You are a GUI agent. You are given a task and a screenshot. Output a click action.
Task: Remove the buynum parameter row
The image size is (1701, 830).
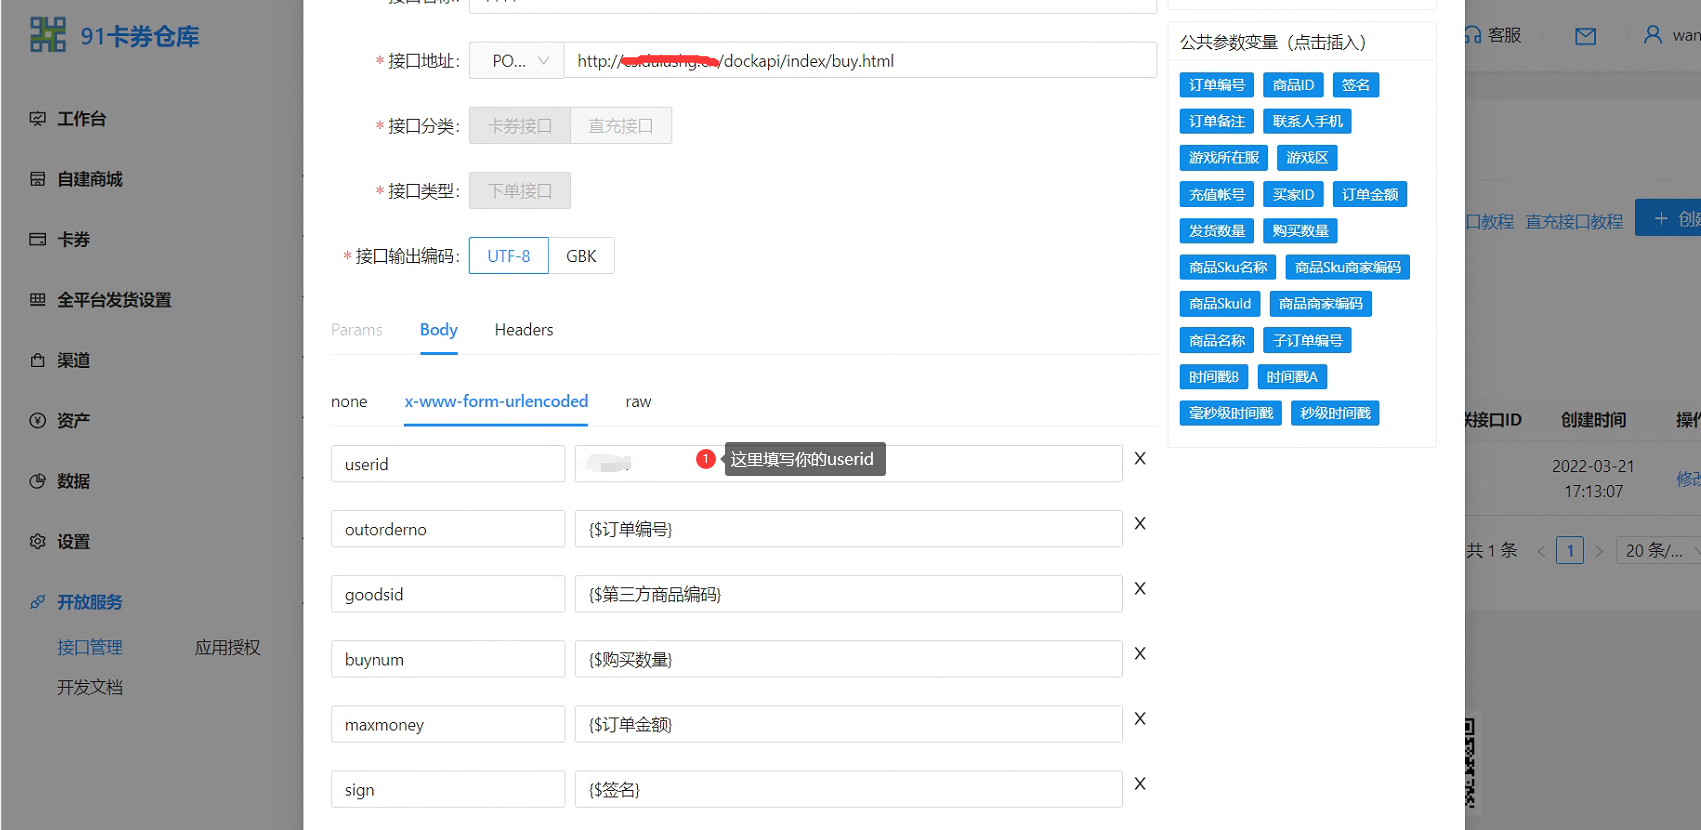pos(1140,653)
